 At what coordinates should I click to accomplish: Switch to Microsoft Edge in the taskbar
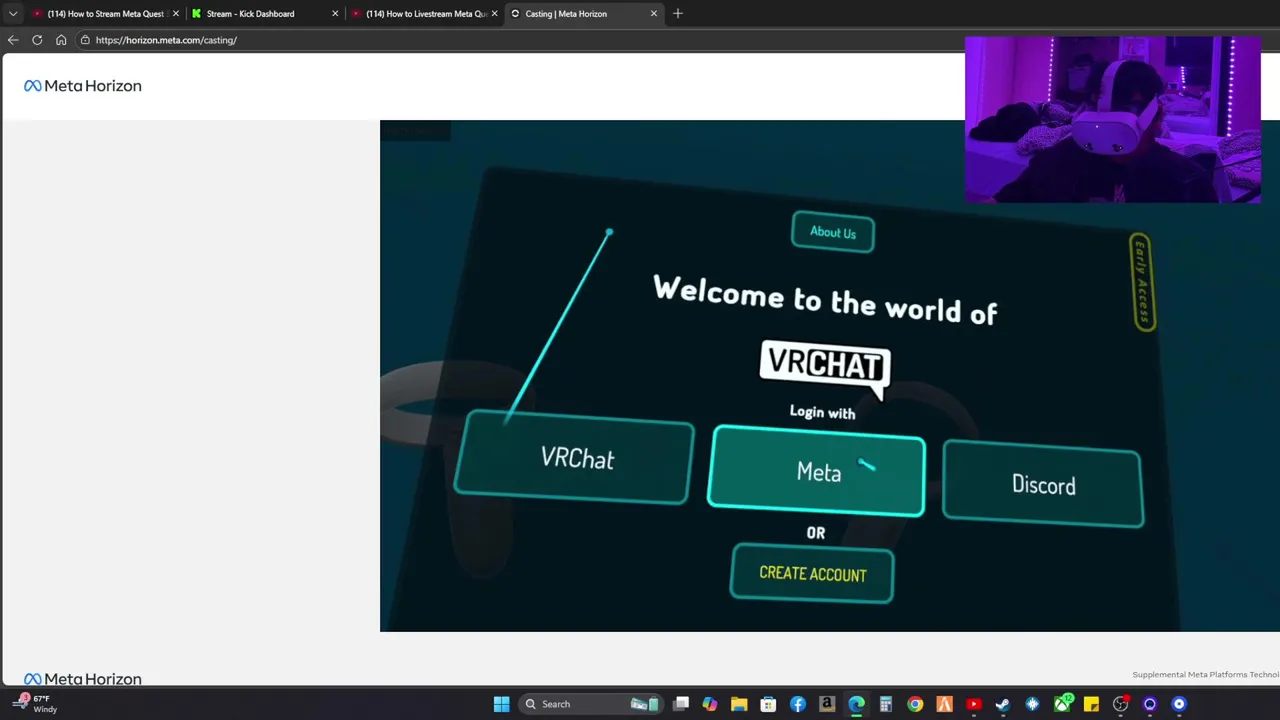point(856,704)
